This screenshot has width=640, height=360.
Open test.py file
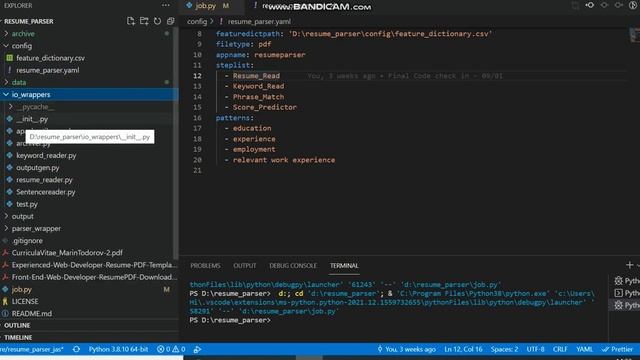[27, 204]
